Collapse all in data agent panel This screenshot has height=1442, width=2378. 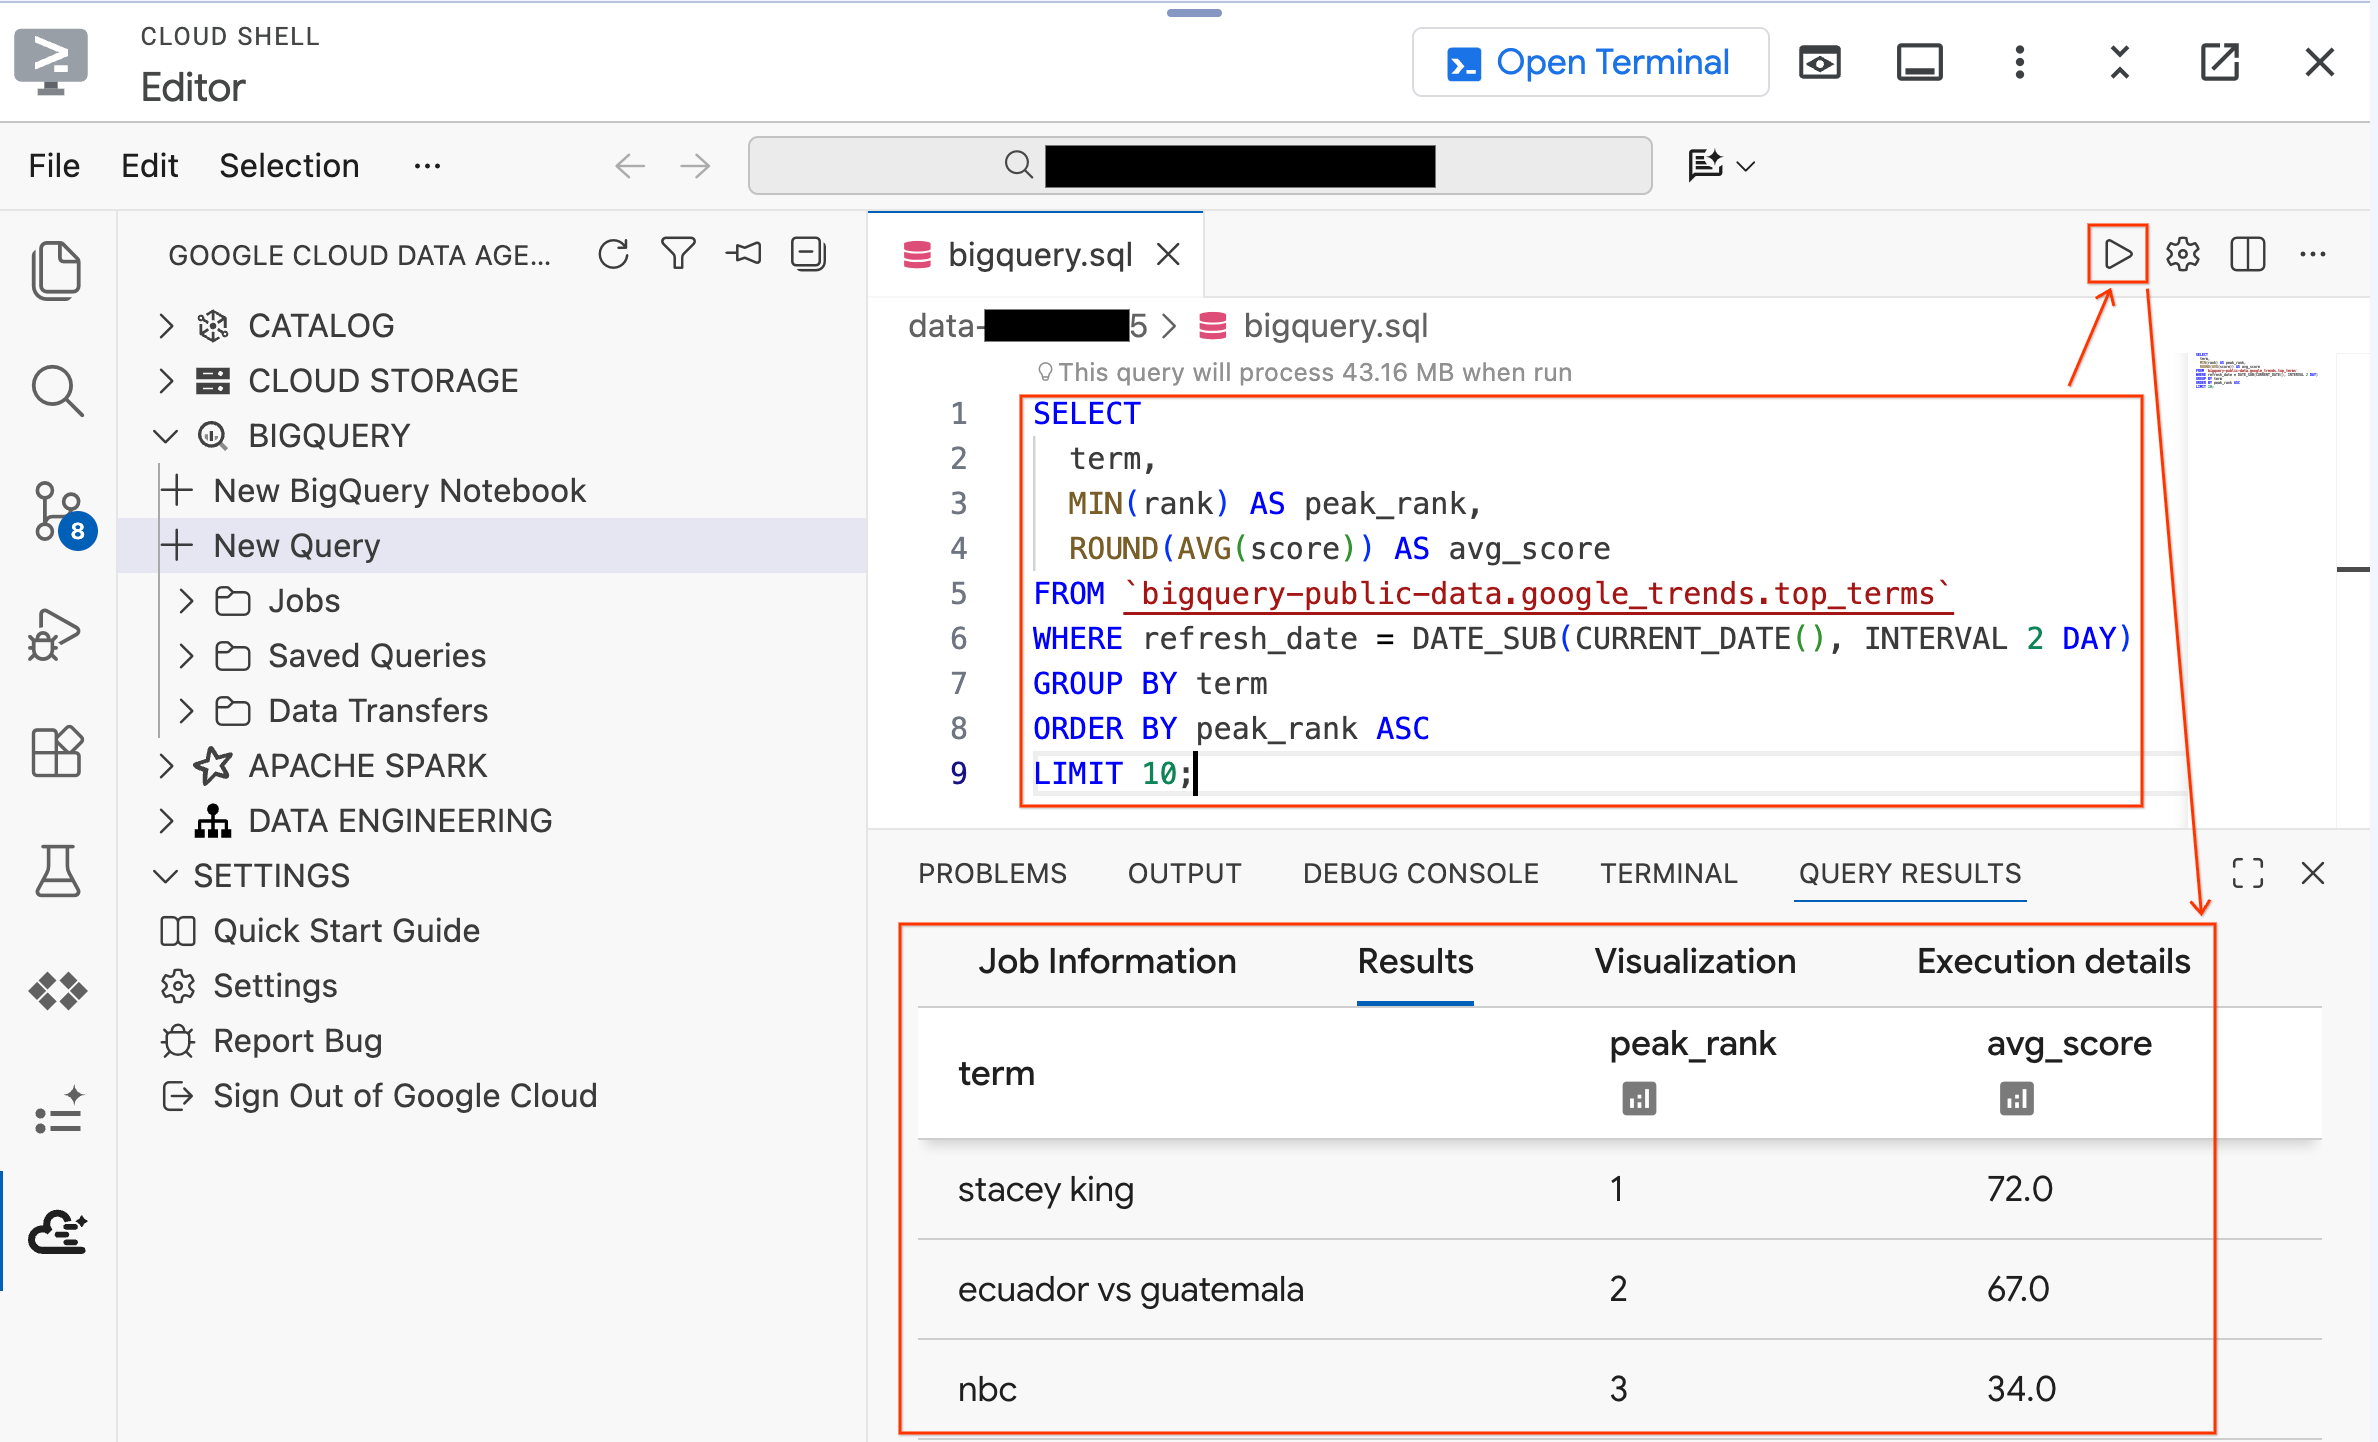(808, 254)
